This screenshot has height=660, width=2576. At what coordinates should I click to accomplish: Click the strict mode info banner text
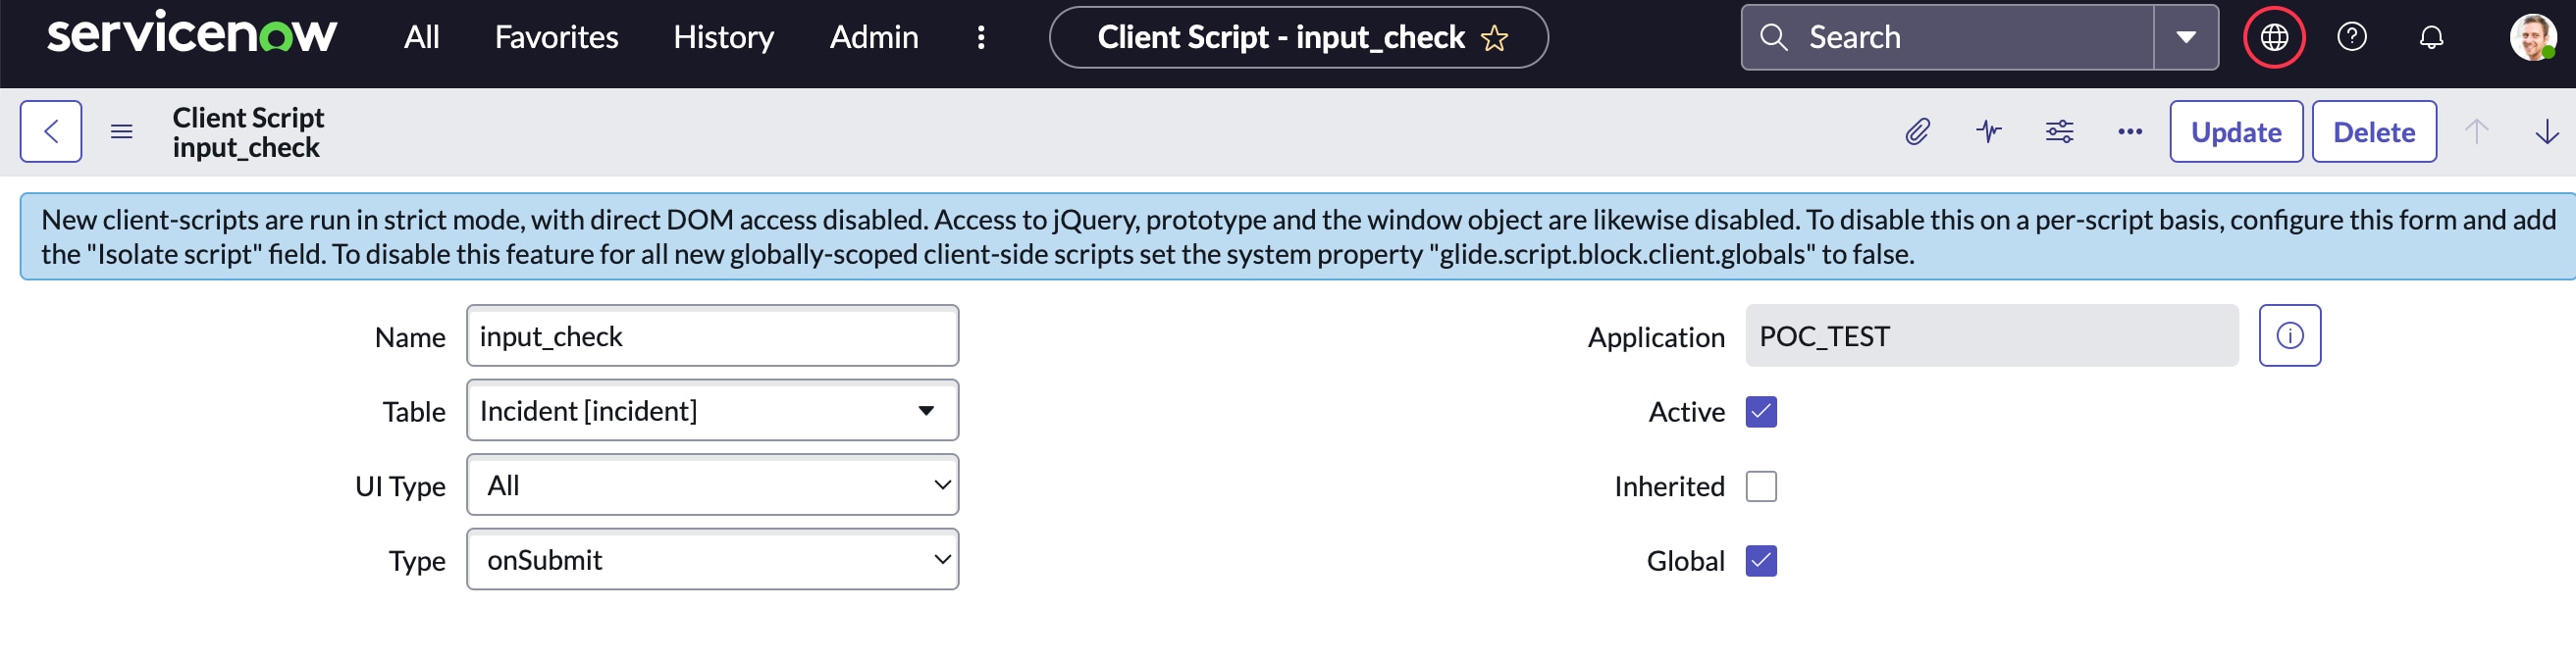[x=1298, y=237]
